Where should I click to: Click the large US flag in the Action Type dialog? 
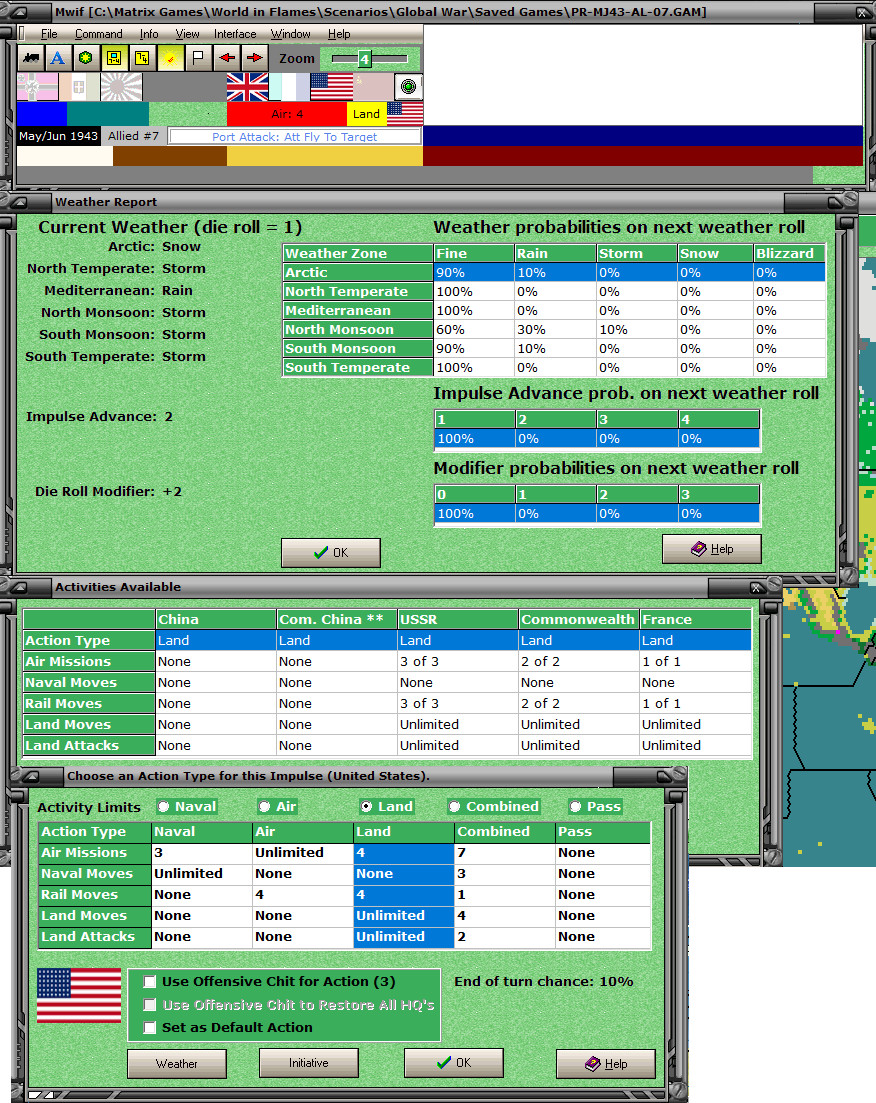pyautogui.click(x=79, y=995)
